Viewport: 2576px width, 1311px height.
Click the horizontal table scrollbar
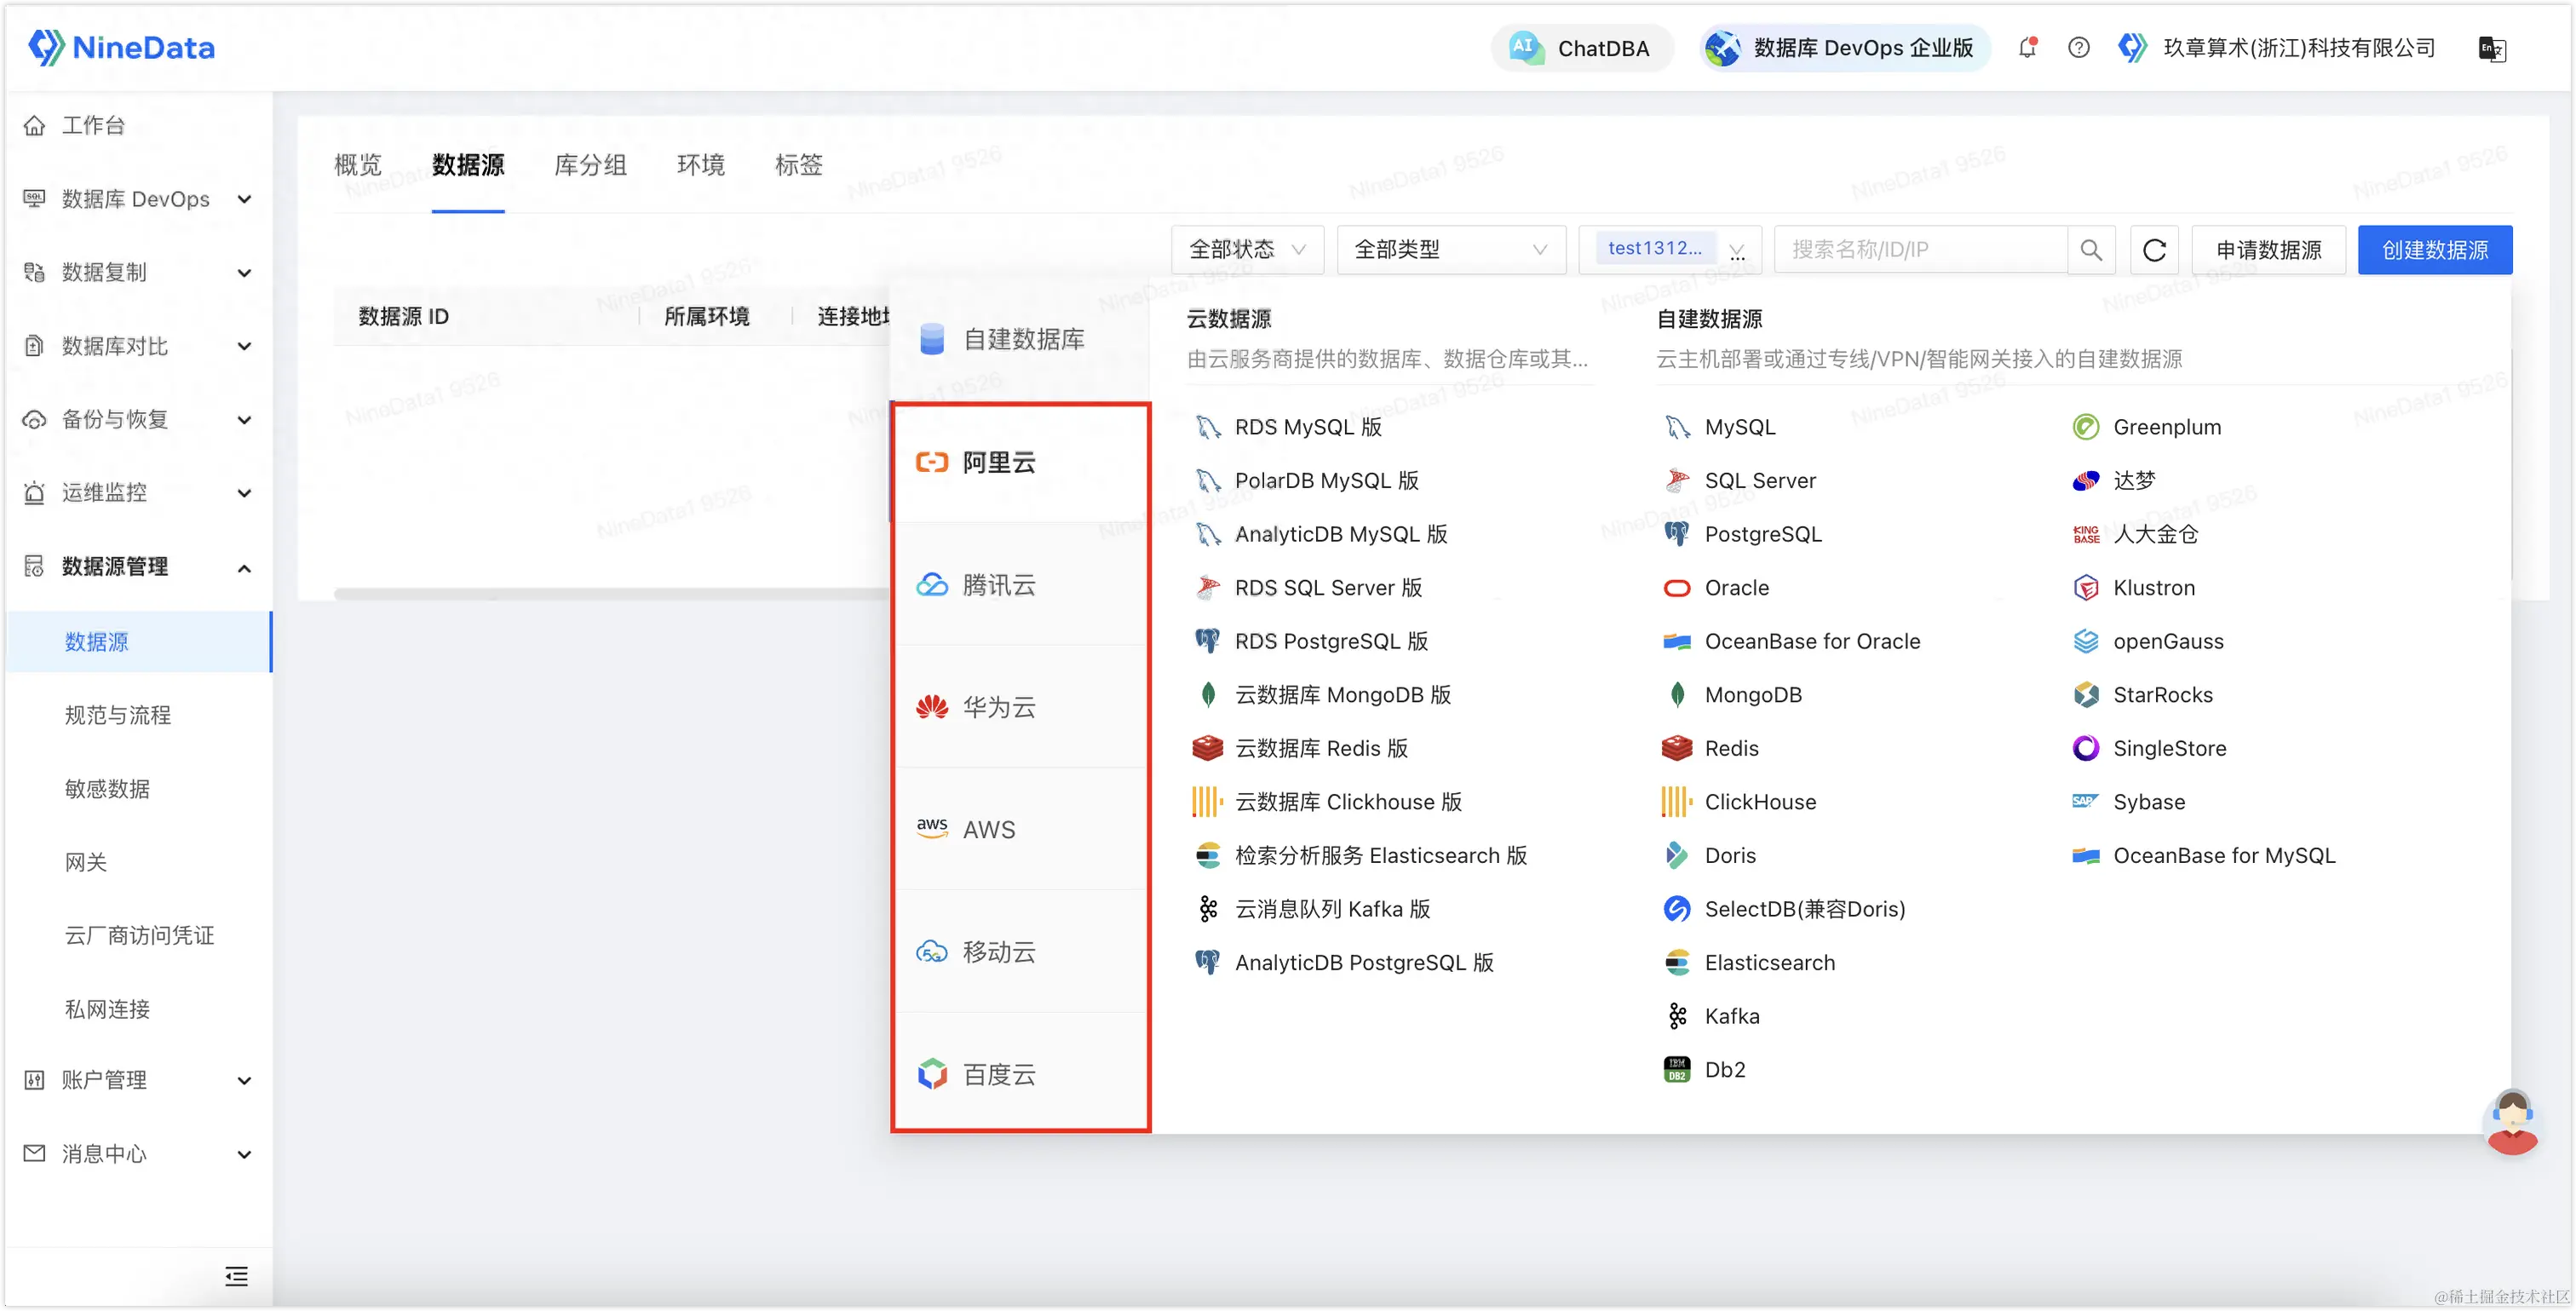(610, 594)
